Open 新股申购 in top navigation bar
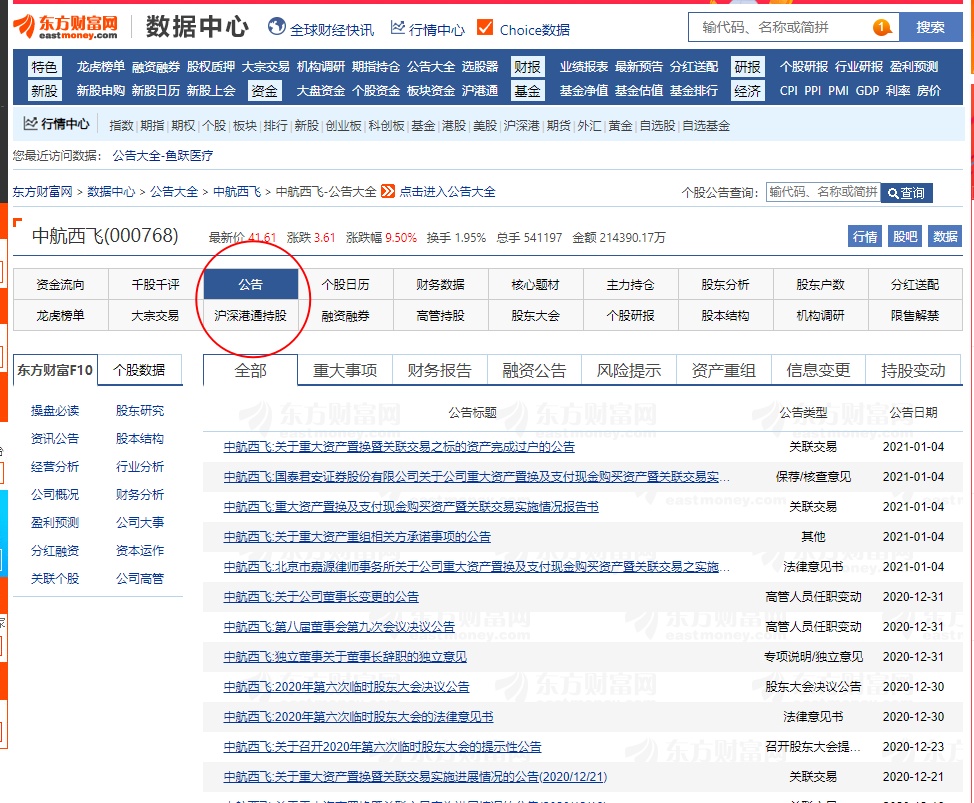The width and height of the screenshot is (974, 803). [x=101, y=91]
